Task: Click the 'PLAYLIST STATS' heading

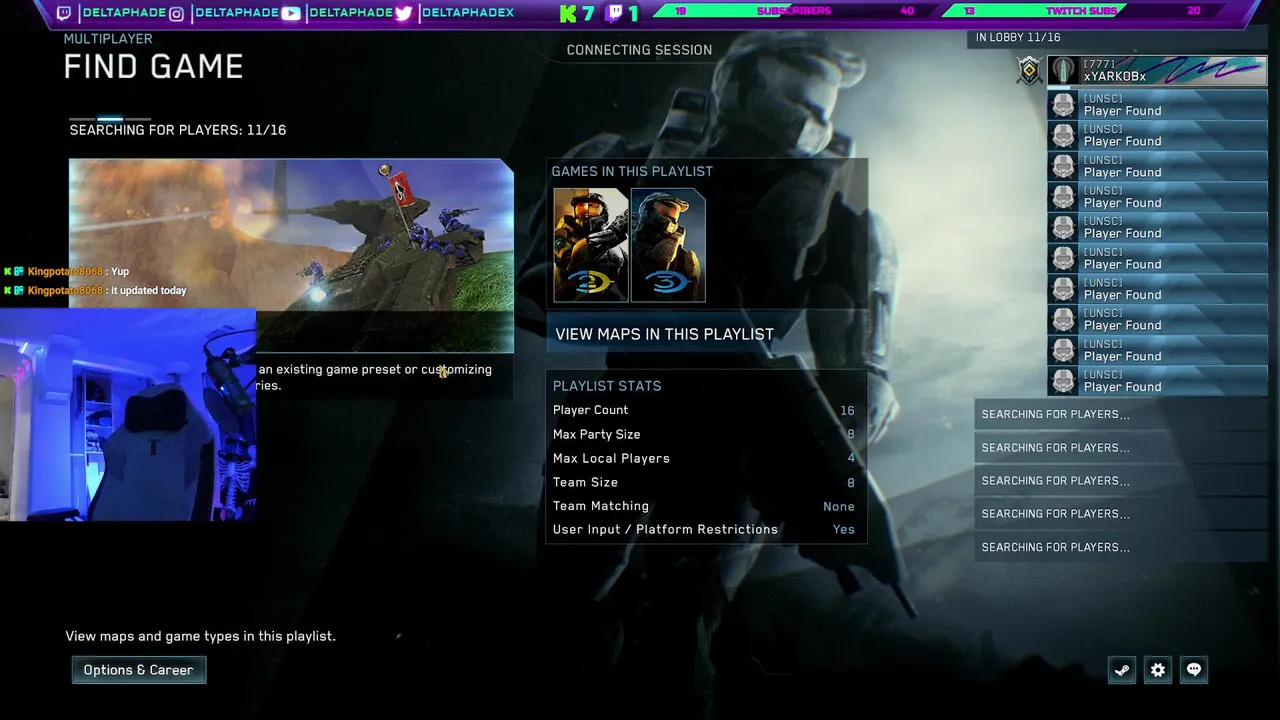Action: point(607,386)
